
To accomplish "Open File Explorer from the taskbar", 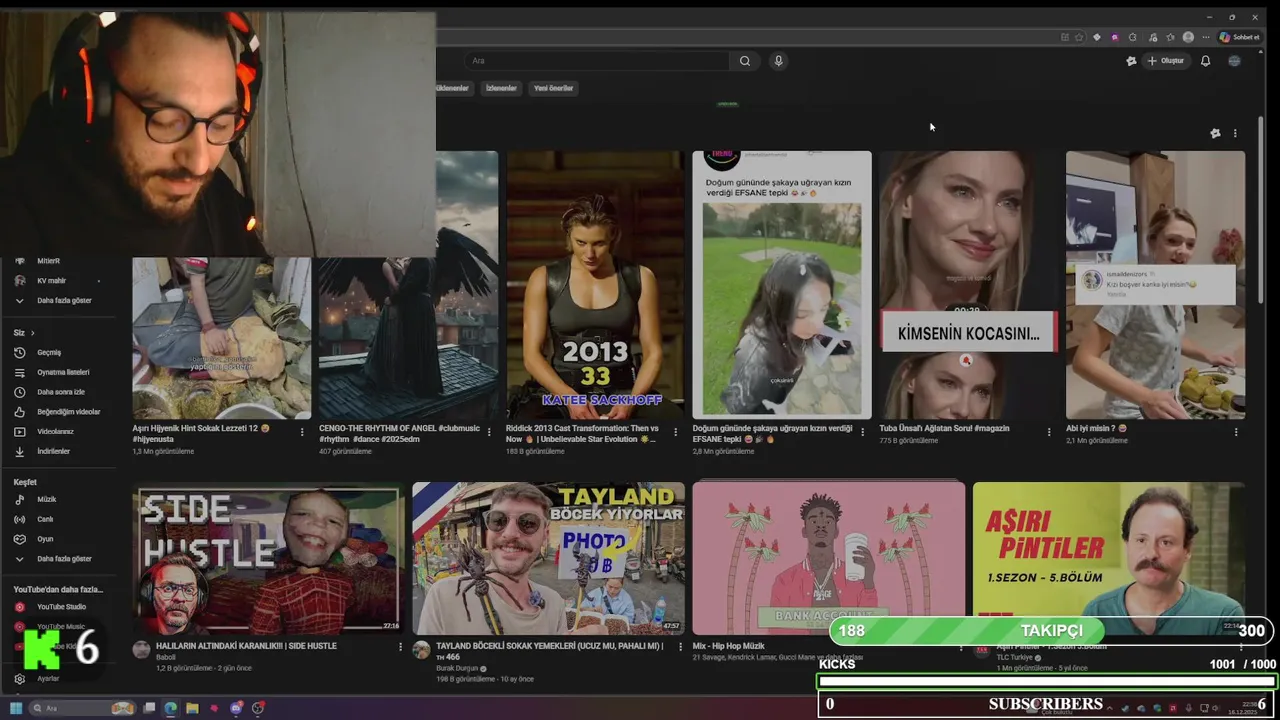I will tap(192, 708).
